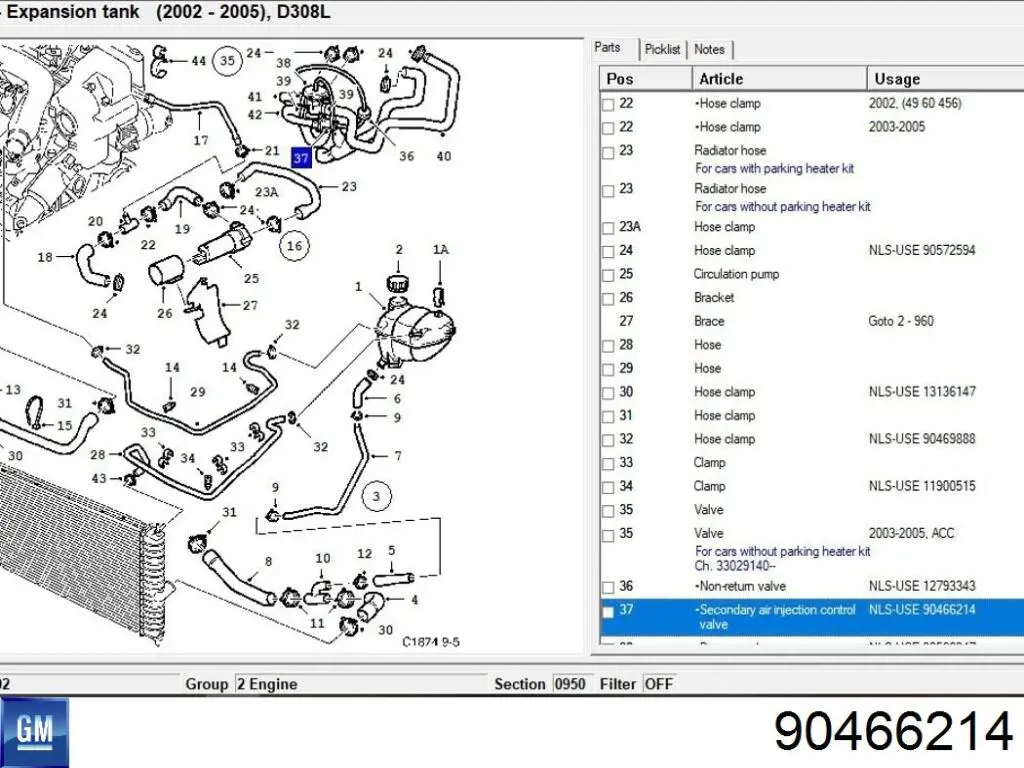Select the 'NLS-USE 90469888' usage cell

tap(921, 439)
